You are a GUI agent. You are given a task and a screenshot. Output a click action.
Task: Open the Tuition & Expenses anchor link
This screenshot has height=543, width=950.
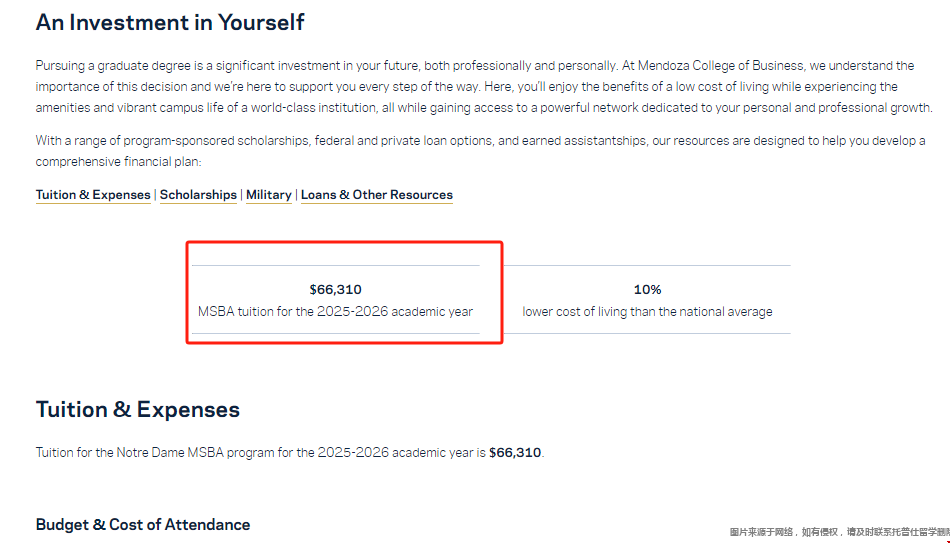pos(93,195)
